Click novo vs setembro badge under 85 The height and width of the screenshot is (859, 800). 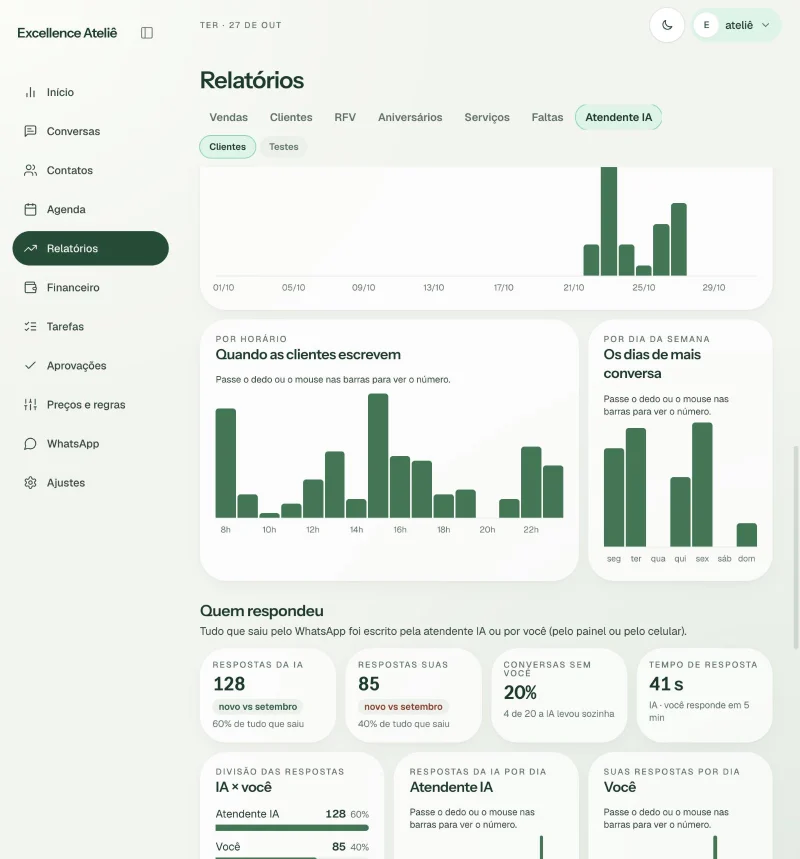click(x=403, y=707)
